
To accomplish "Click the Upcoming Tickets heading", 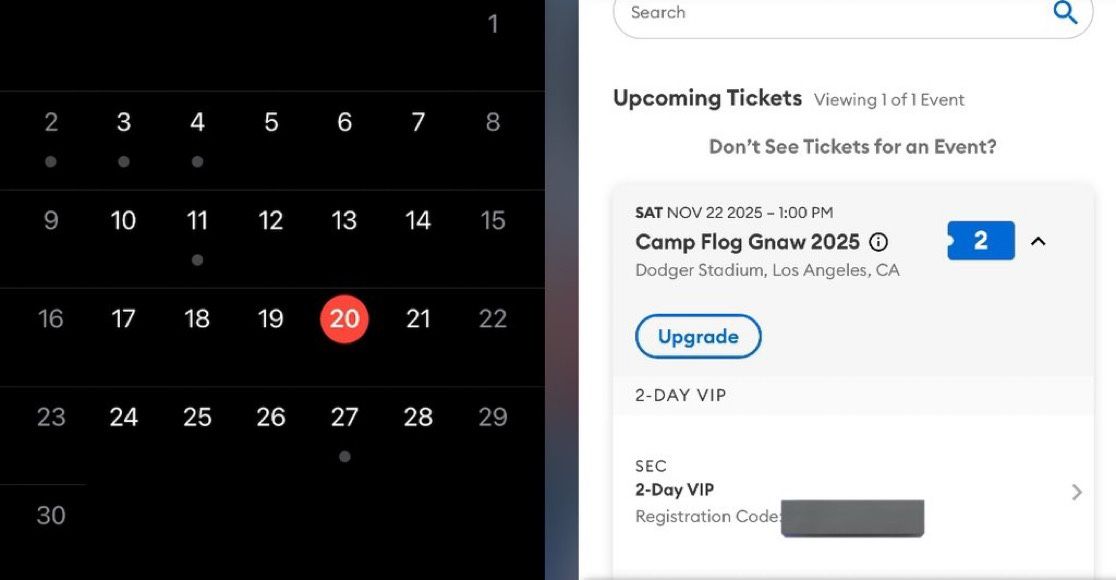I will pos(708,98).
